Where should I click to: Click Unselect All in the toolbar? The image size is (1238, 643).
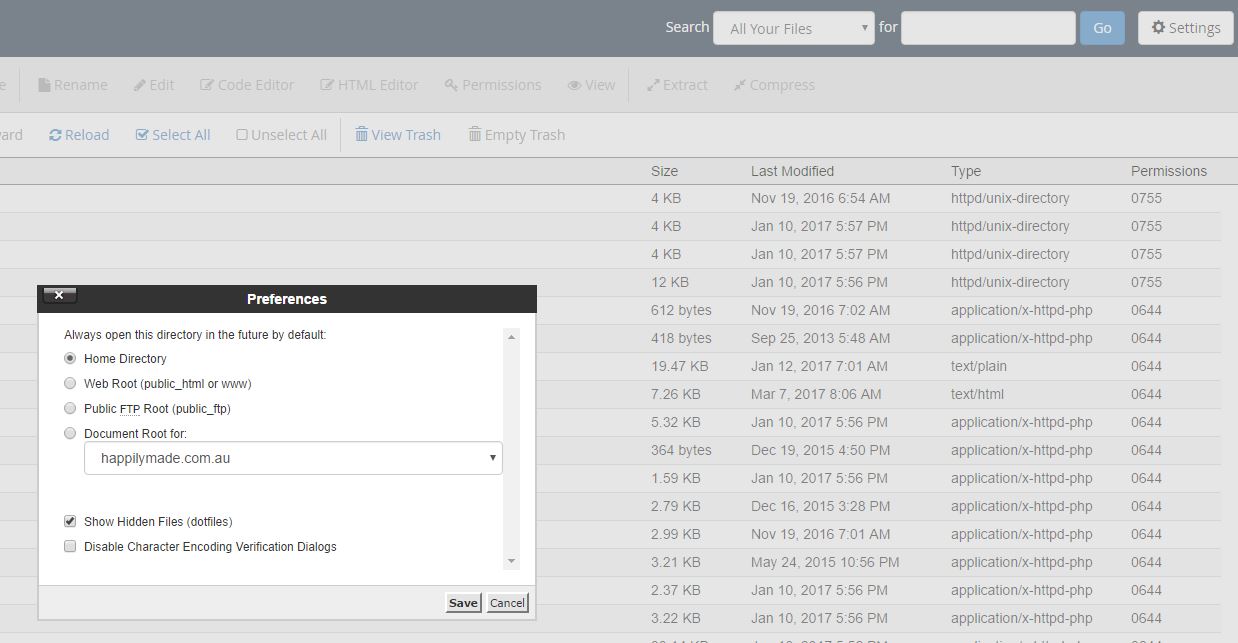(x=281, y=134)
